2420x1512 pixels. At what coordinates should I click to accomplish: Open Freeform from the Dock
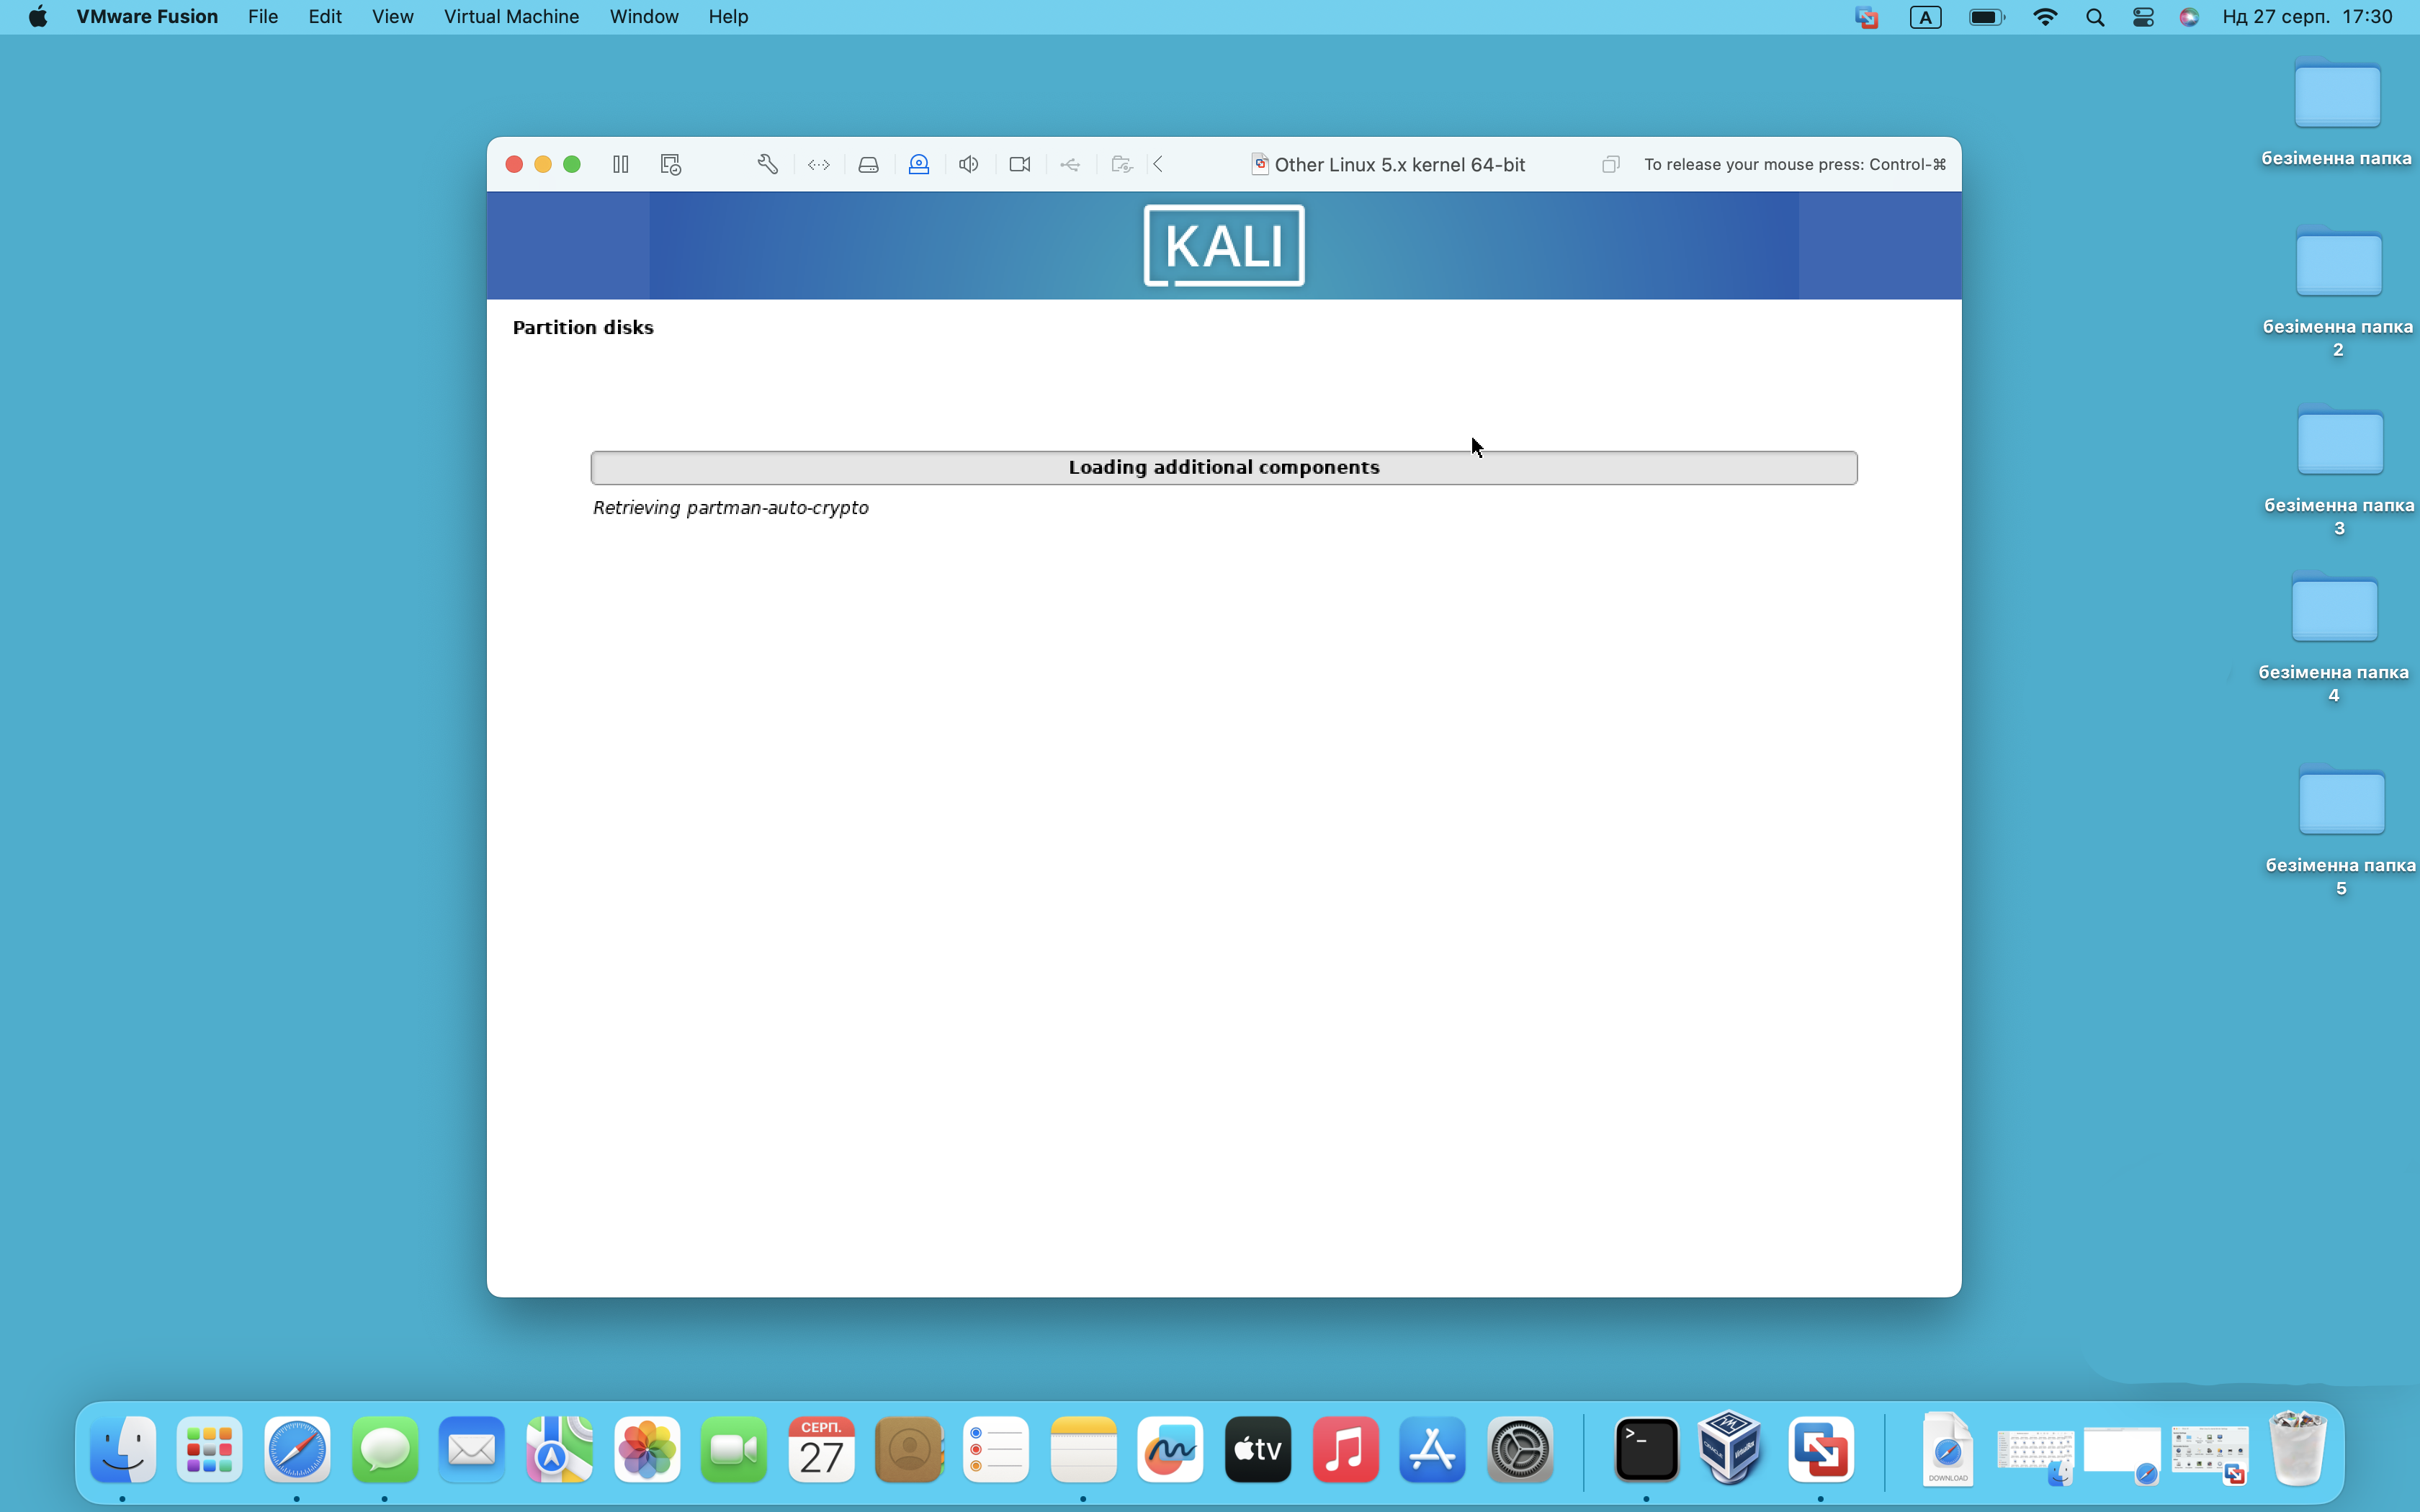tap(1171, 1449)
